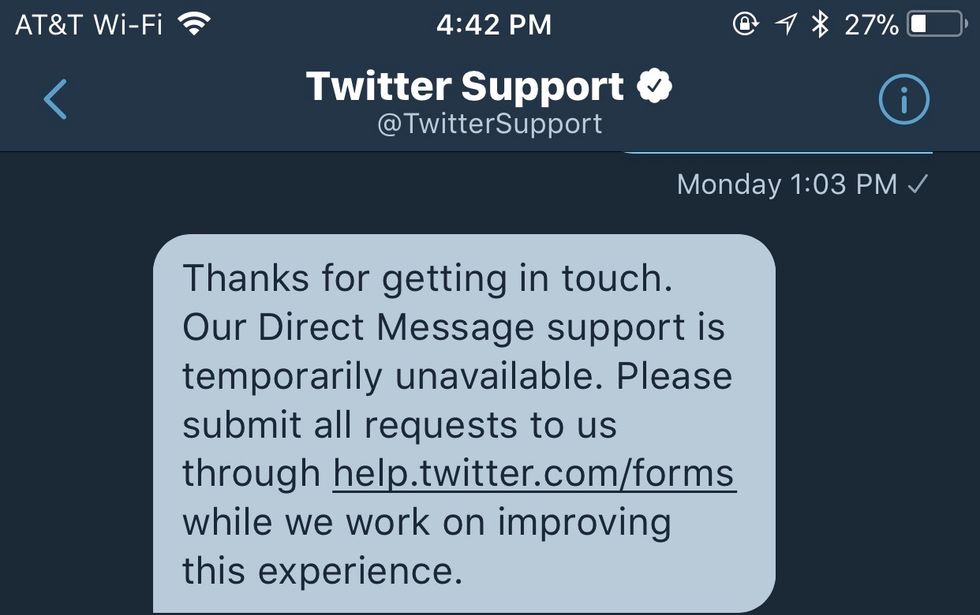Image resolution: width=980 pixels, height=615 pixels.
Task: Tap the @TwitterSupport handle
Action: point(490,124)
